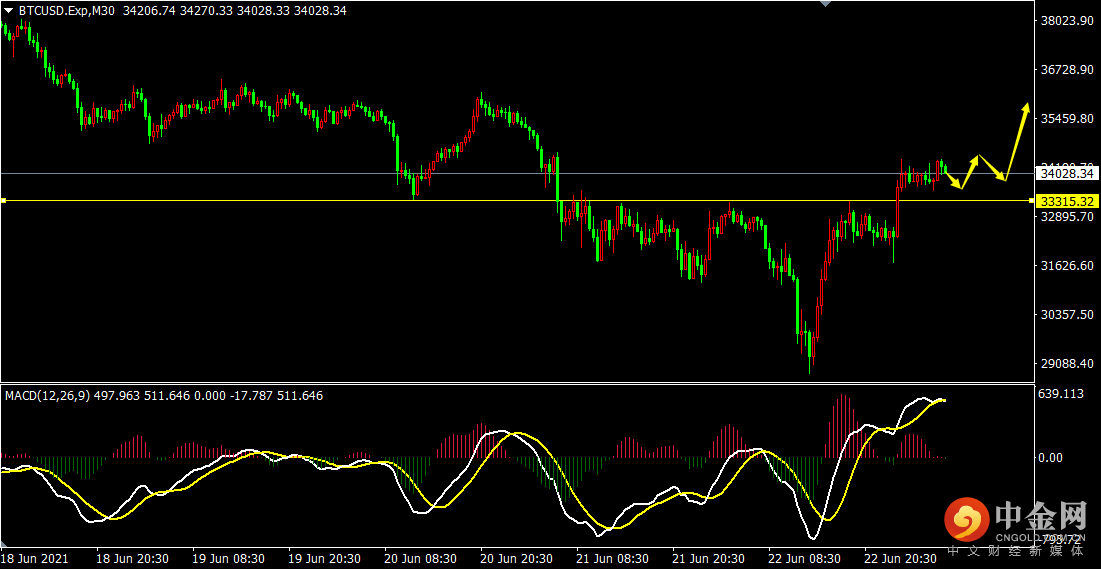Screen dimensions: 1101x569
Task: Select the BTCUSD.Exp,M30 chart title
Action: (x=67, y=11)
